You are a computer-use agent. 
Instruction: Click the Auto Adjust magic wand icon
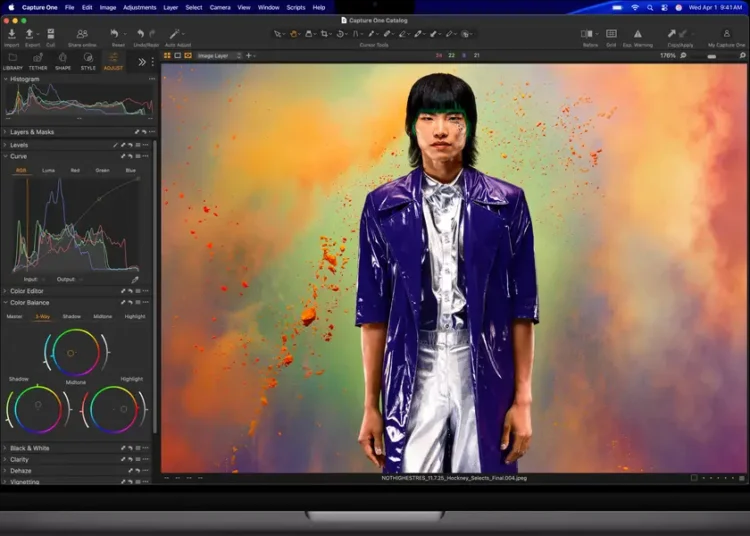pyautogui.click(x=176, y=34)
